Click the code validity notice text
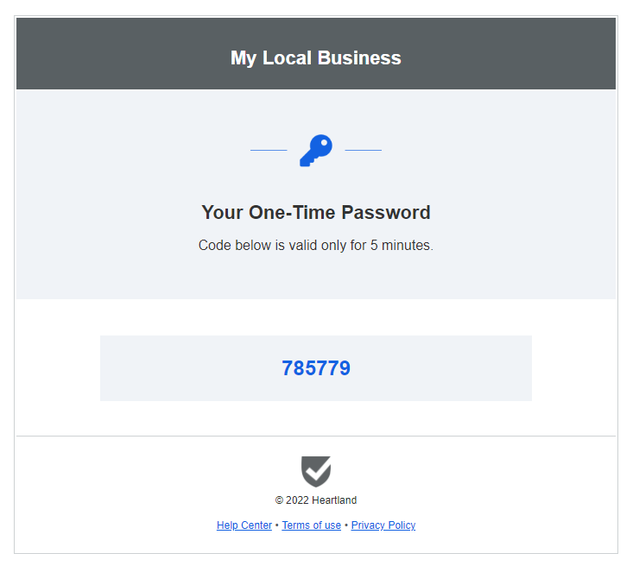Screen dimensions: 627x567 (316, 245)
